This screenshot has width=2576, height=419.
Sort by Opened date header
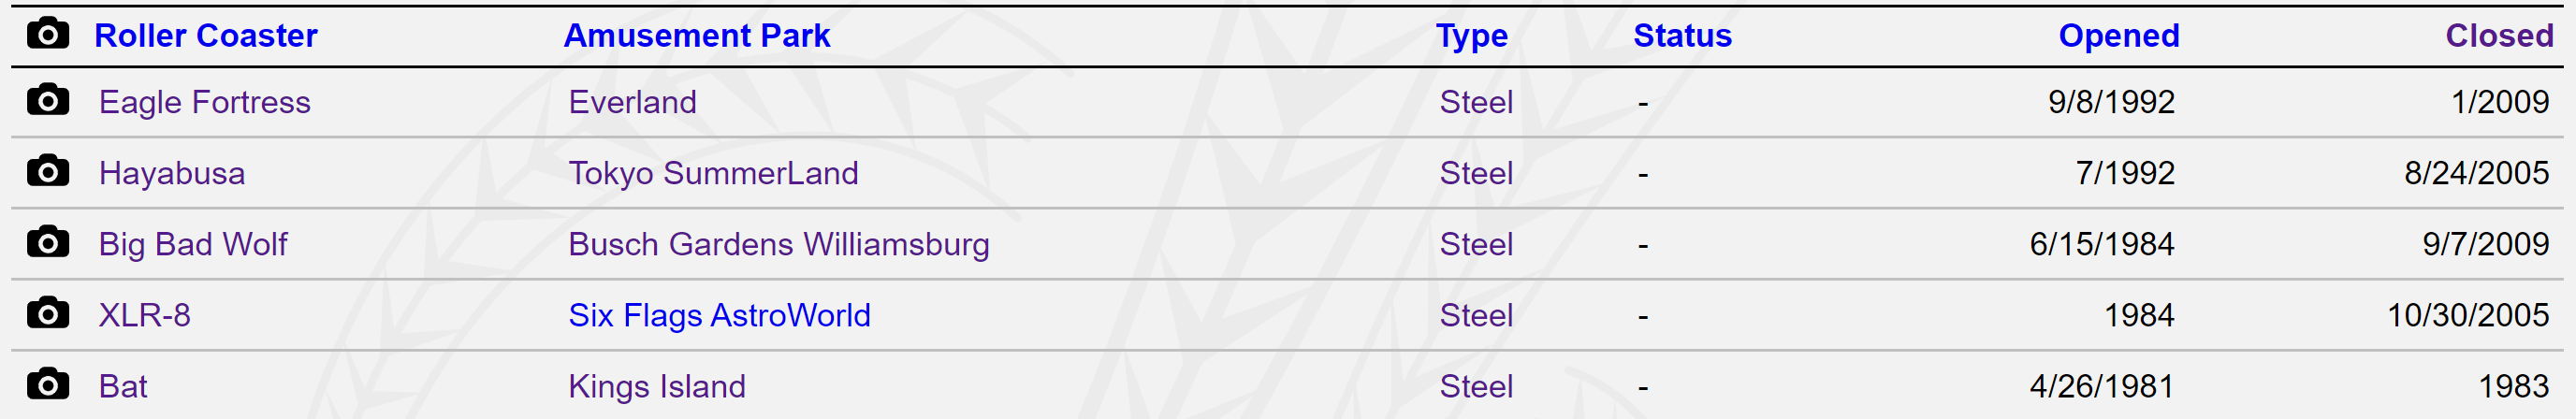(x=2119, y=36)
